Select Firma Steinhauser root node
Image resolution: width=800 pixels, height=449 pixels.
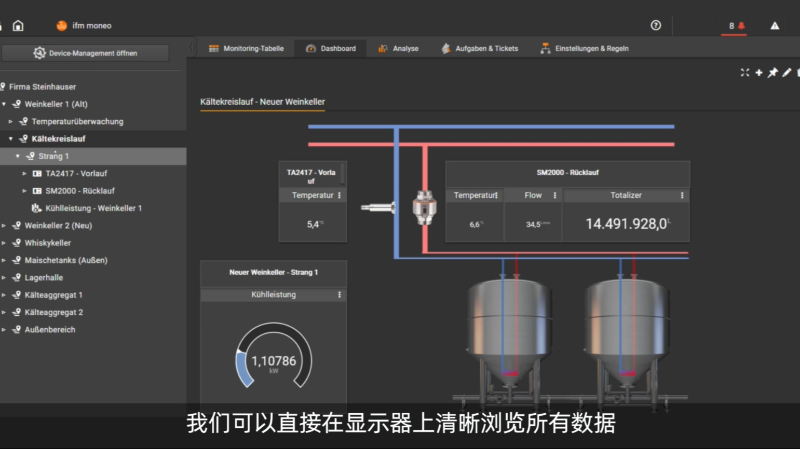(42, 87)
